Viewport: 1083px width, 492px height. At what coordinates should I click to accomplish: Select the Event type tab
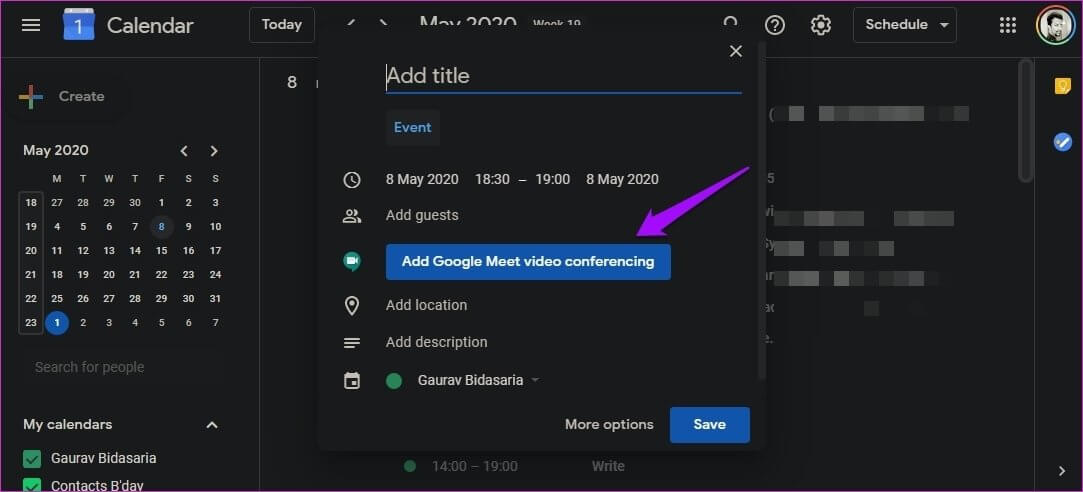tap(412, 127)
